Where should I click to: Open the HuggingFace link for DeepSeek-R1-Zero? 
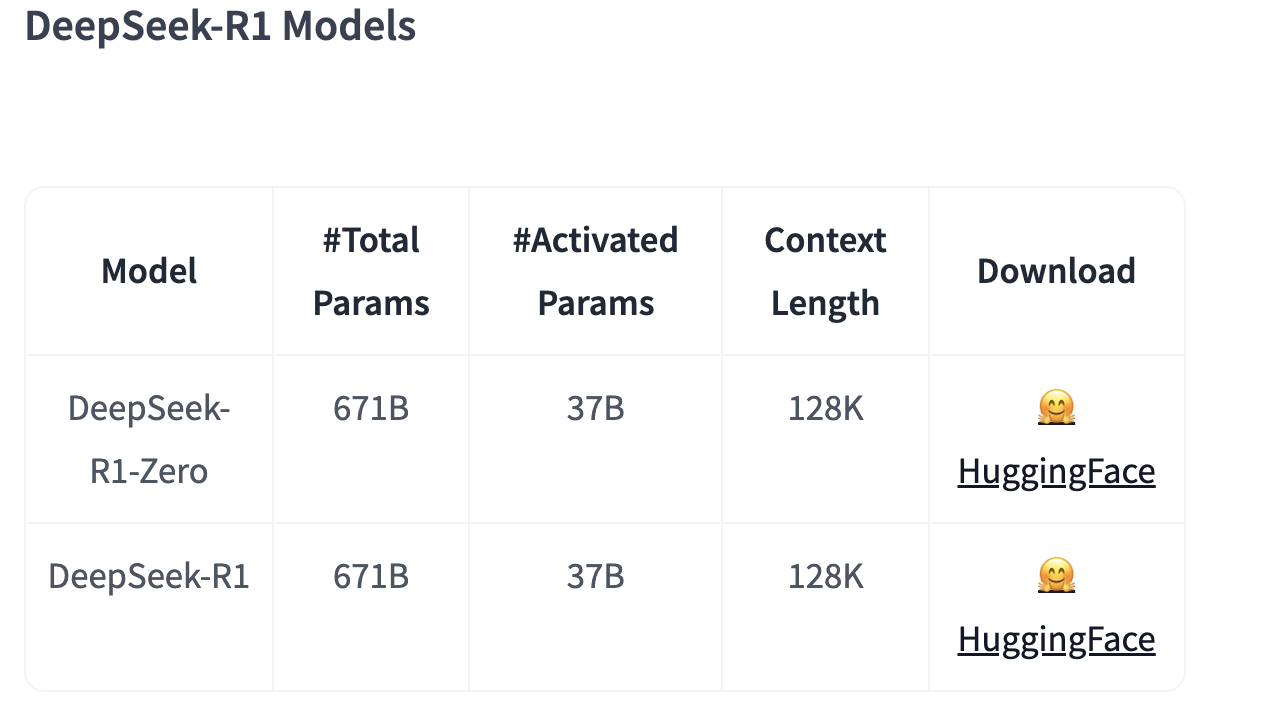tap(1056, 471)
